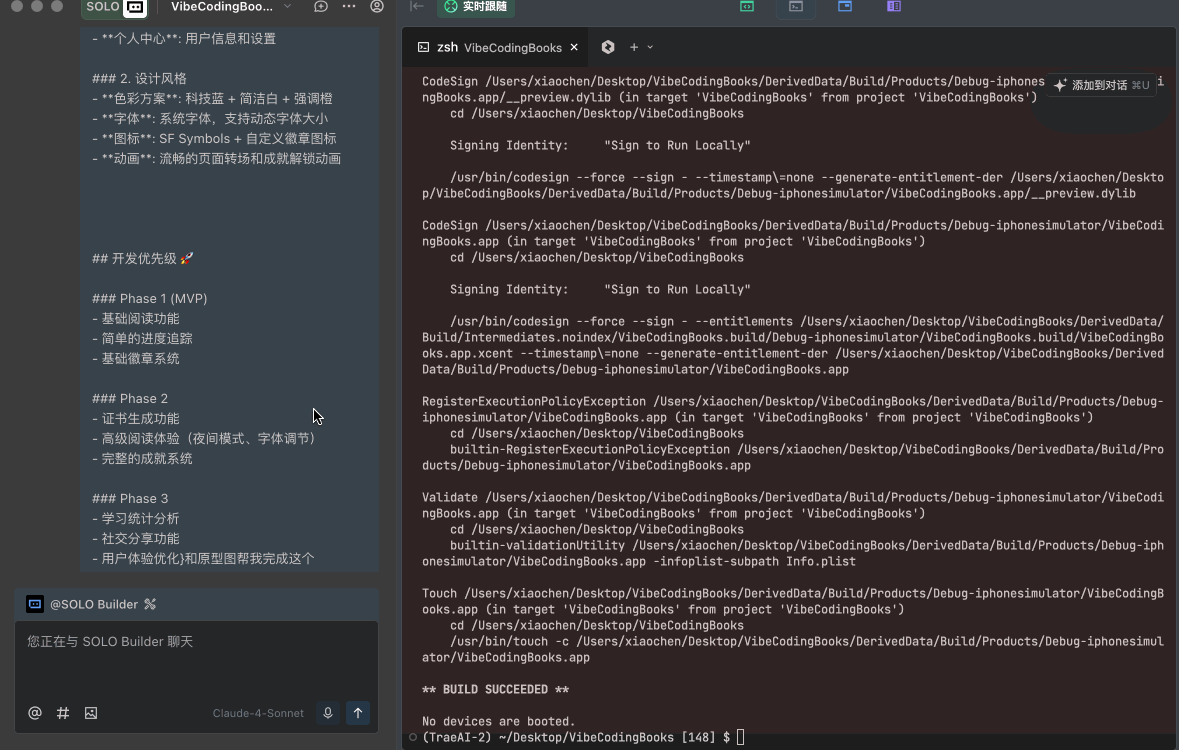Click the '色彩方案' color scheme line
Screen dimensions: 1179x750
coord(212,99)
